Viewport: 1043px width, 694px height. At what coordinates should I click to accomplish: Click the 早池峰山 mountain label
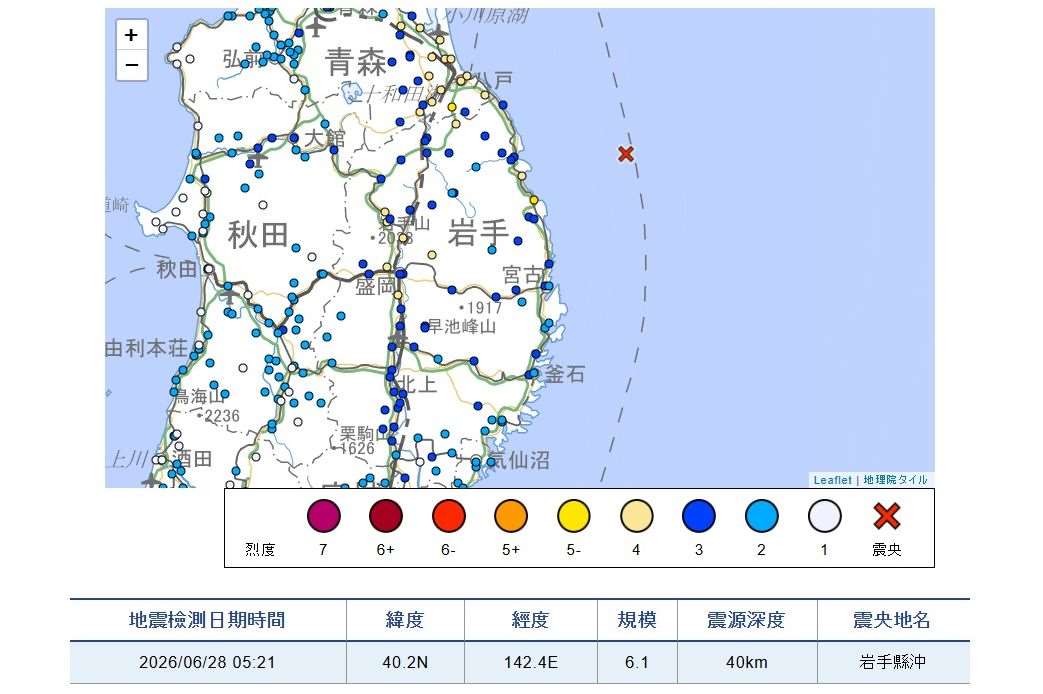pos(462,326)
